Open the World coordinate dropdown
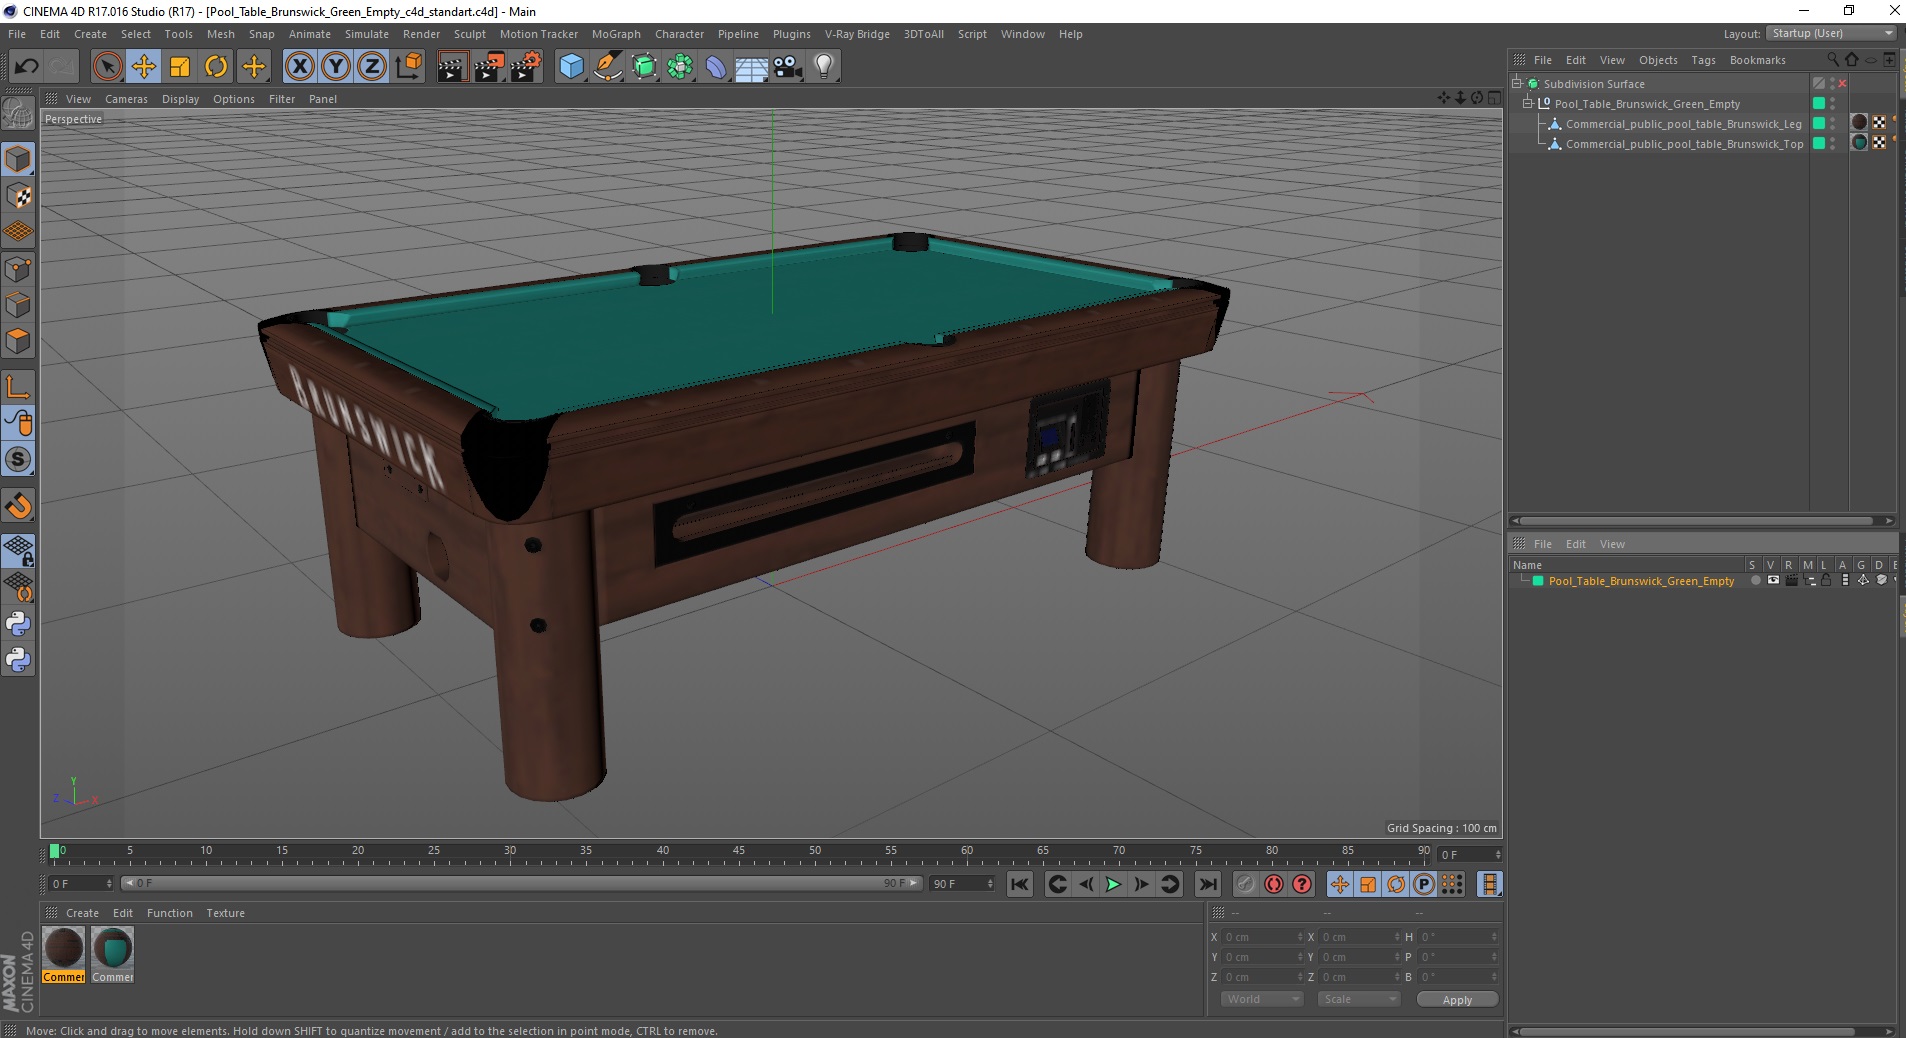The height and width of the screenshot is (1038, 1906). pyautogui.click(x=1262, y=999)
